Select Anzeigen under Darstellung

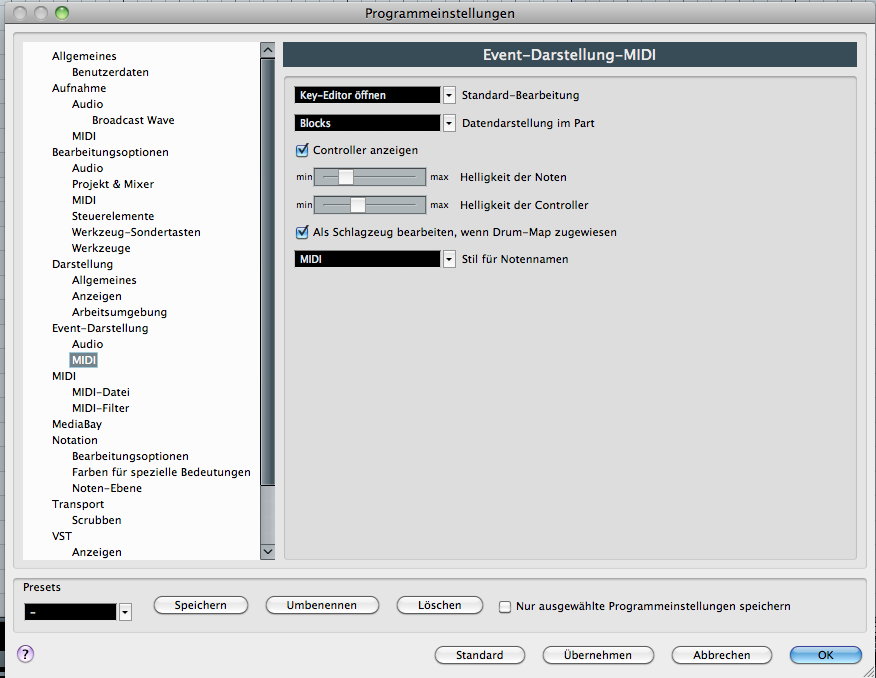[x=97, y=297]
